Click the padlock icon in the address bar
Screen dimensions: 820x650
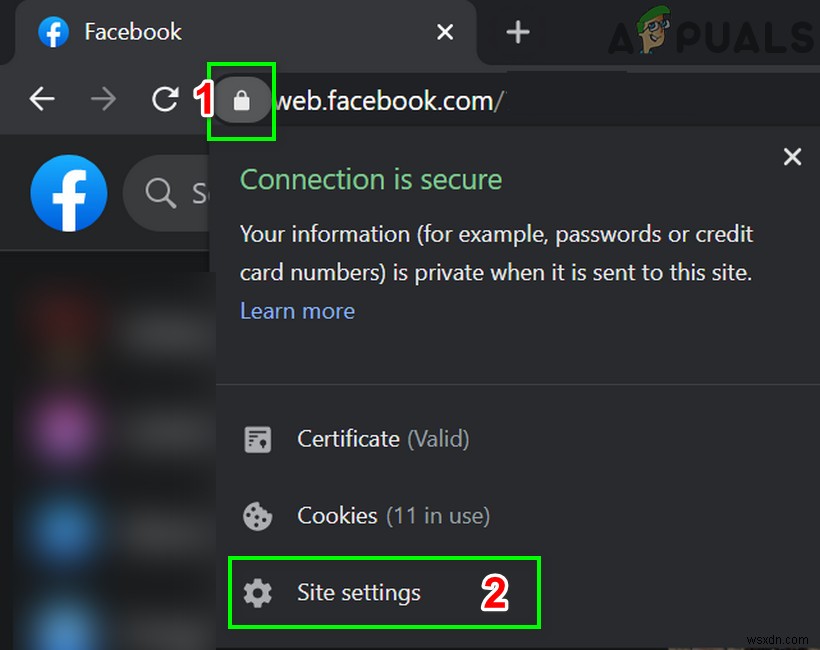(241, 100)
